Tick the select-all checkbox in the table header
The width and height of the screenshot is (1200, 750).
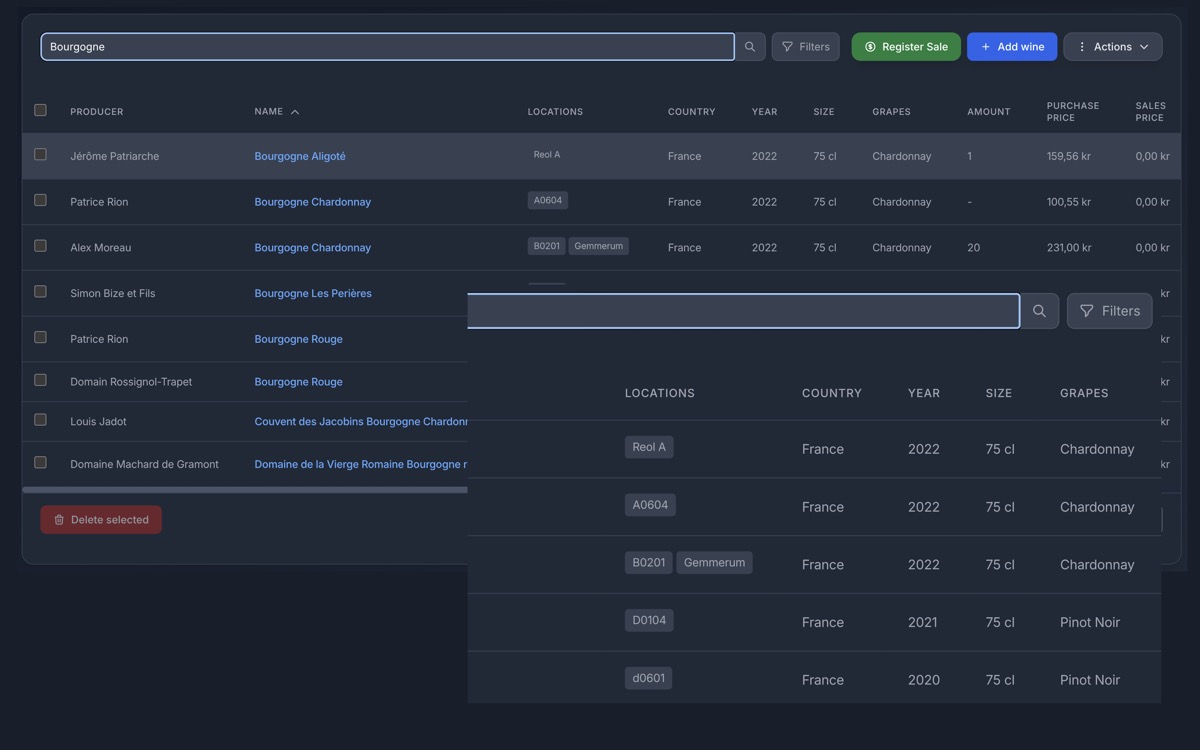tap(40, 110)
